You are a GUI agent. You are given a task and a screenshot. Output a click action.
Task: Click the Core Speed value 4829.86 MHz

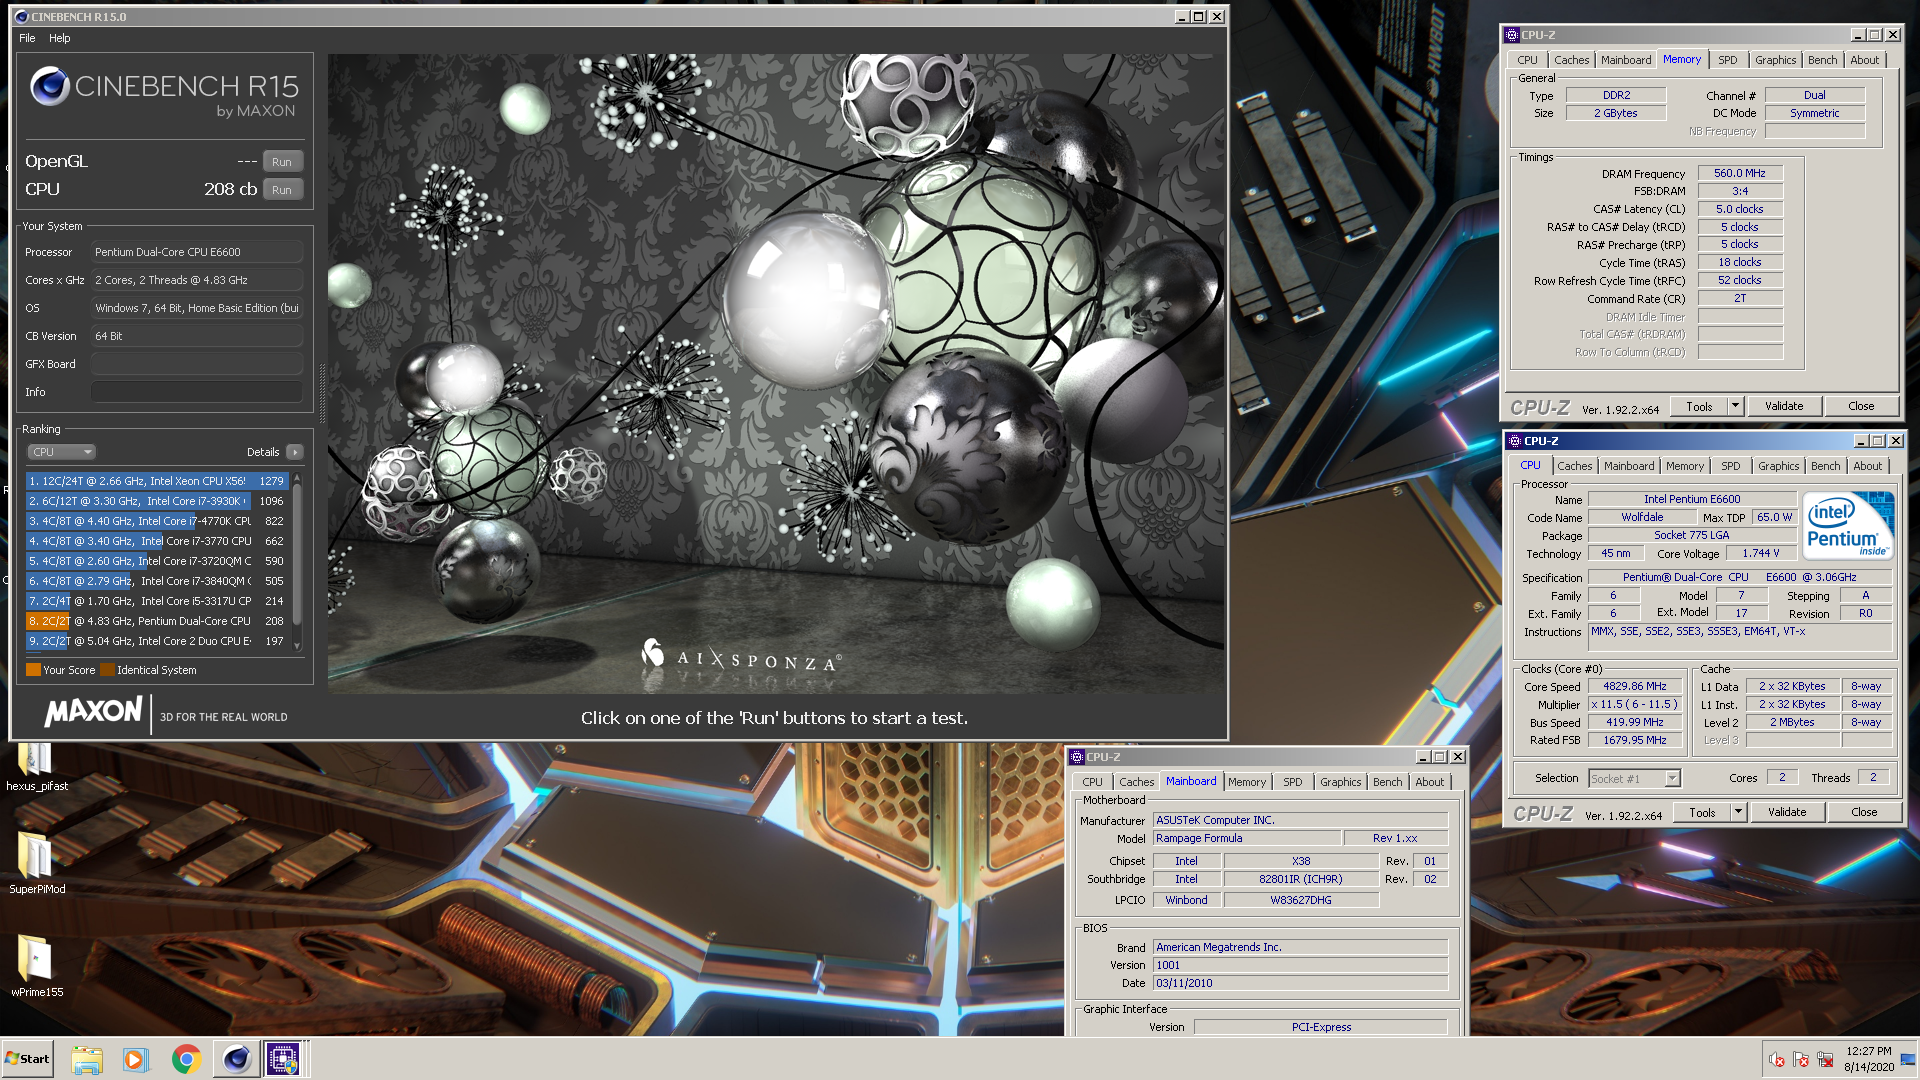pos(1635,687)
